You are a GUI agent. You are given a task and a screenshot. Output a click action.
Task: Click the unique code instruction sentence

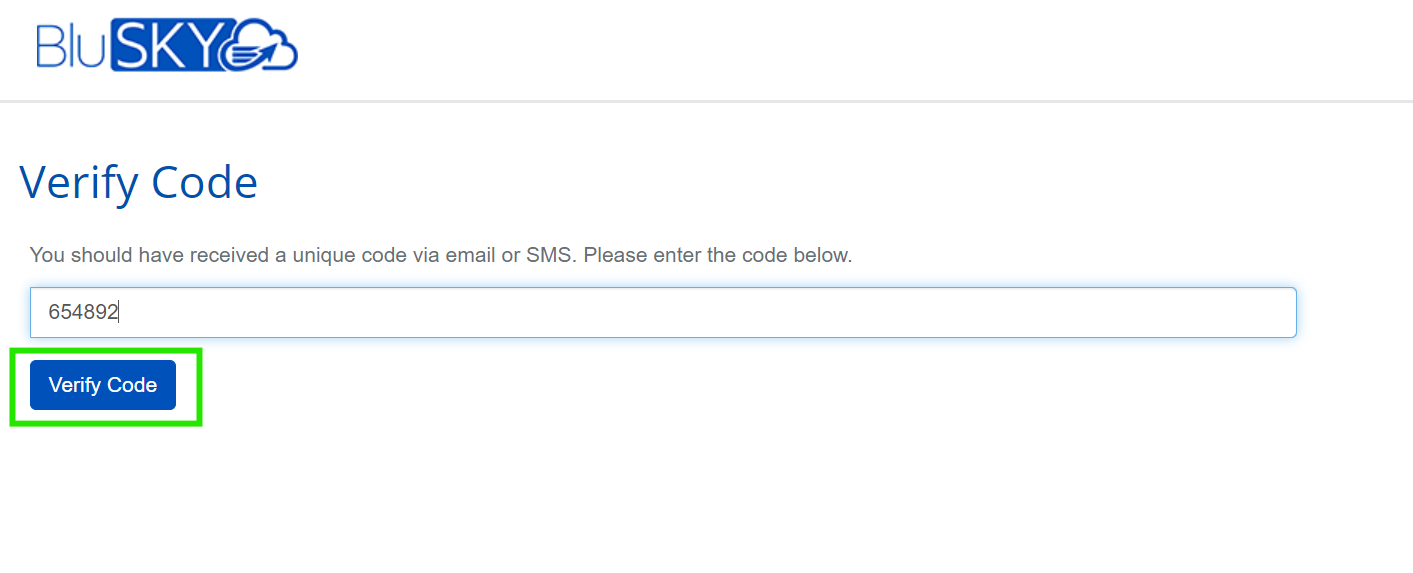440,255
